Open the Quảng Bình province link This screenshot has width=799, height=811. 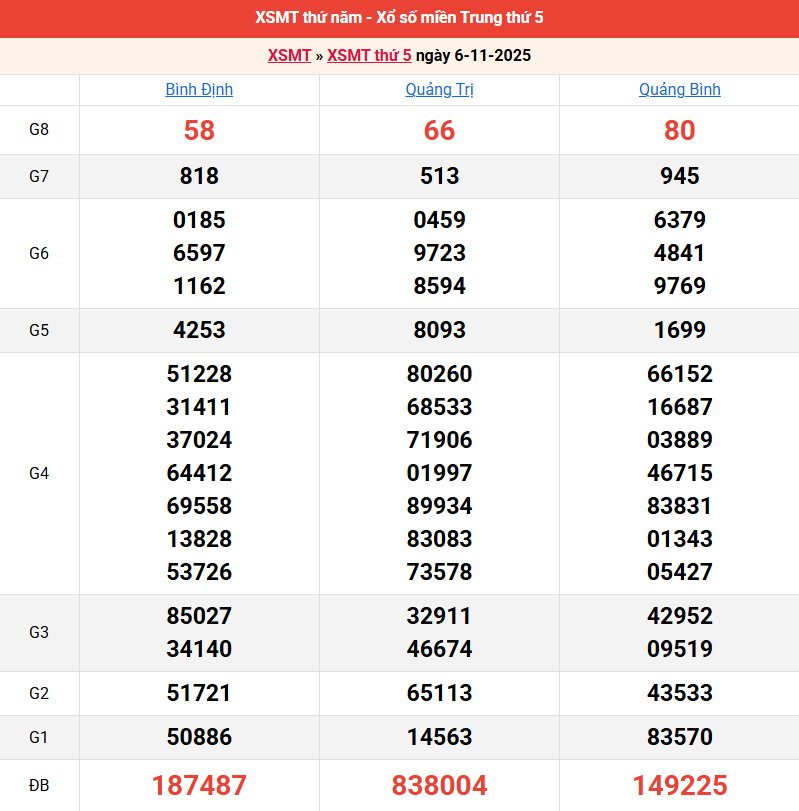tap(679, 90)
